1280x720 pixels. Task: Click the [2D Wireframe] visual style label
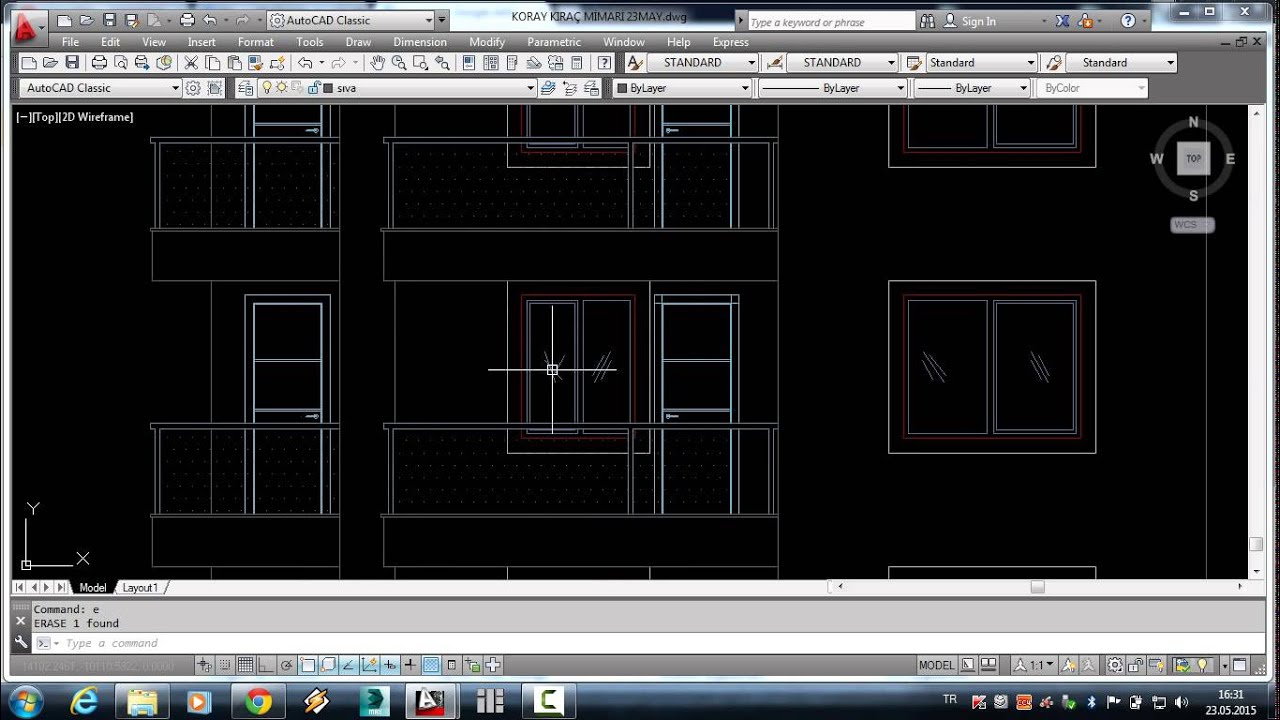(97, 117)
